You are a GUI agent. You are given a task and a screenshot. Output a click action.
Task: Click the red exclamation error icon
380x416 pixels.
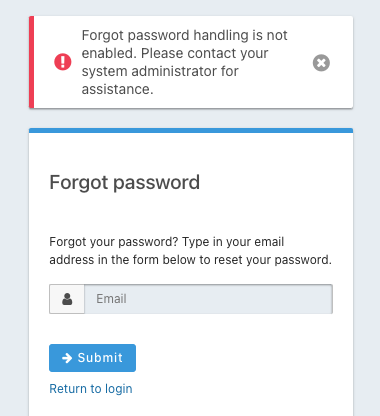point(63,62)
